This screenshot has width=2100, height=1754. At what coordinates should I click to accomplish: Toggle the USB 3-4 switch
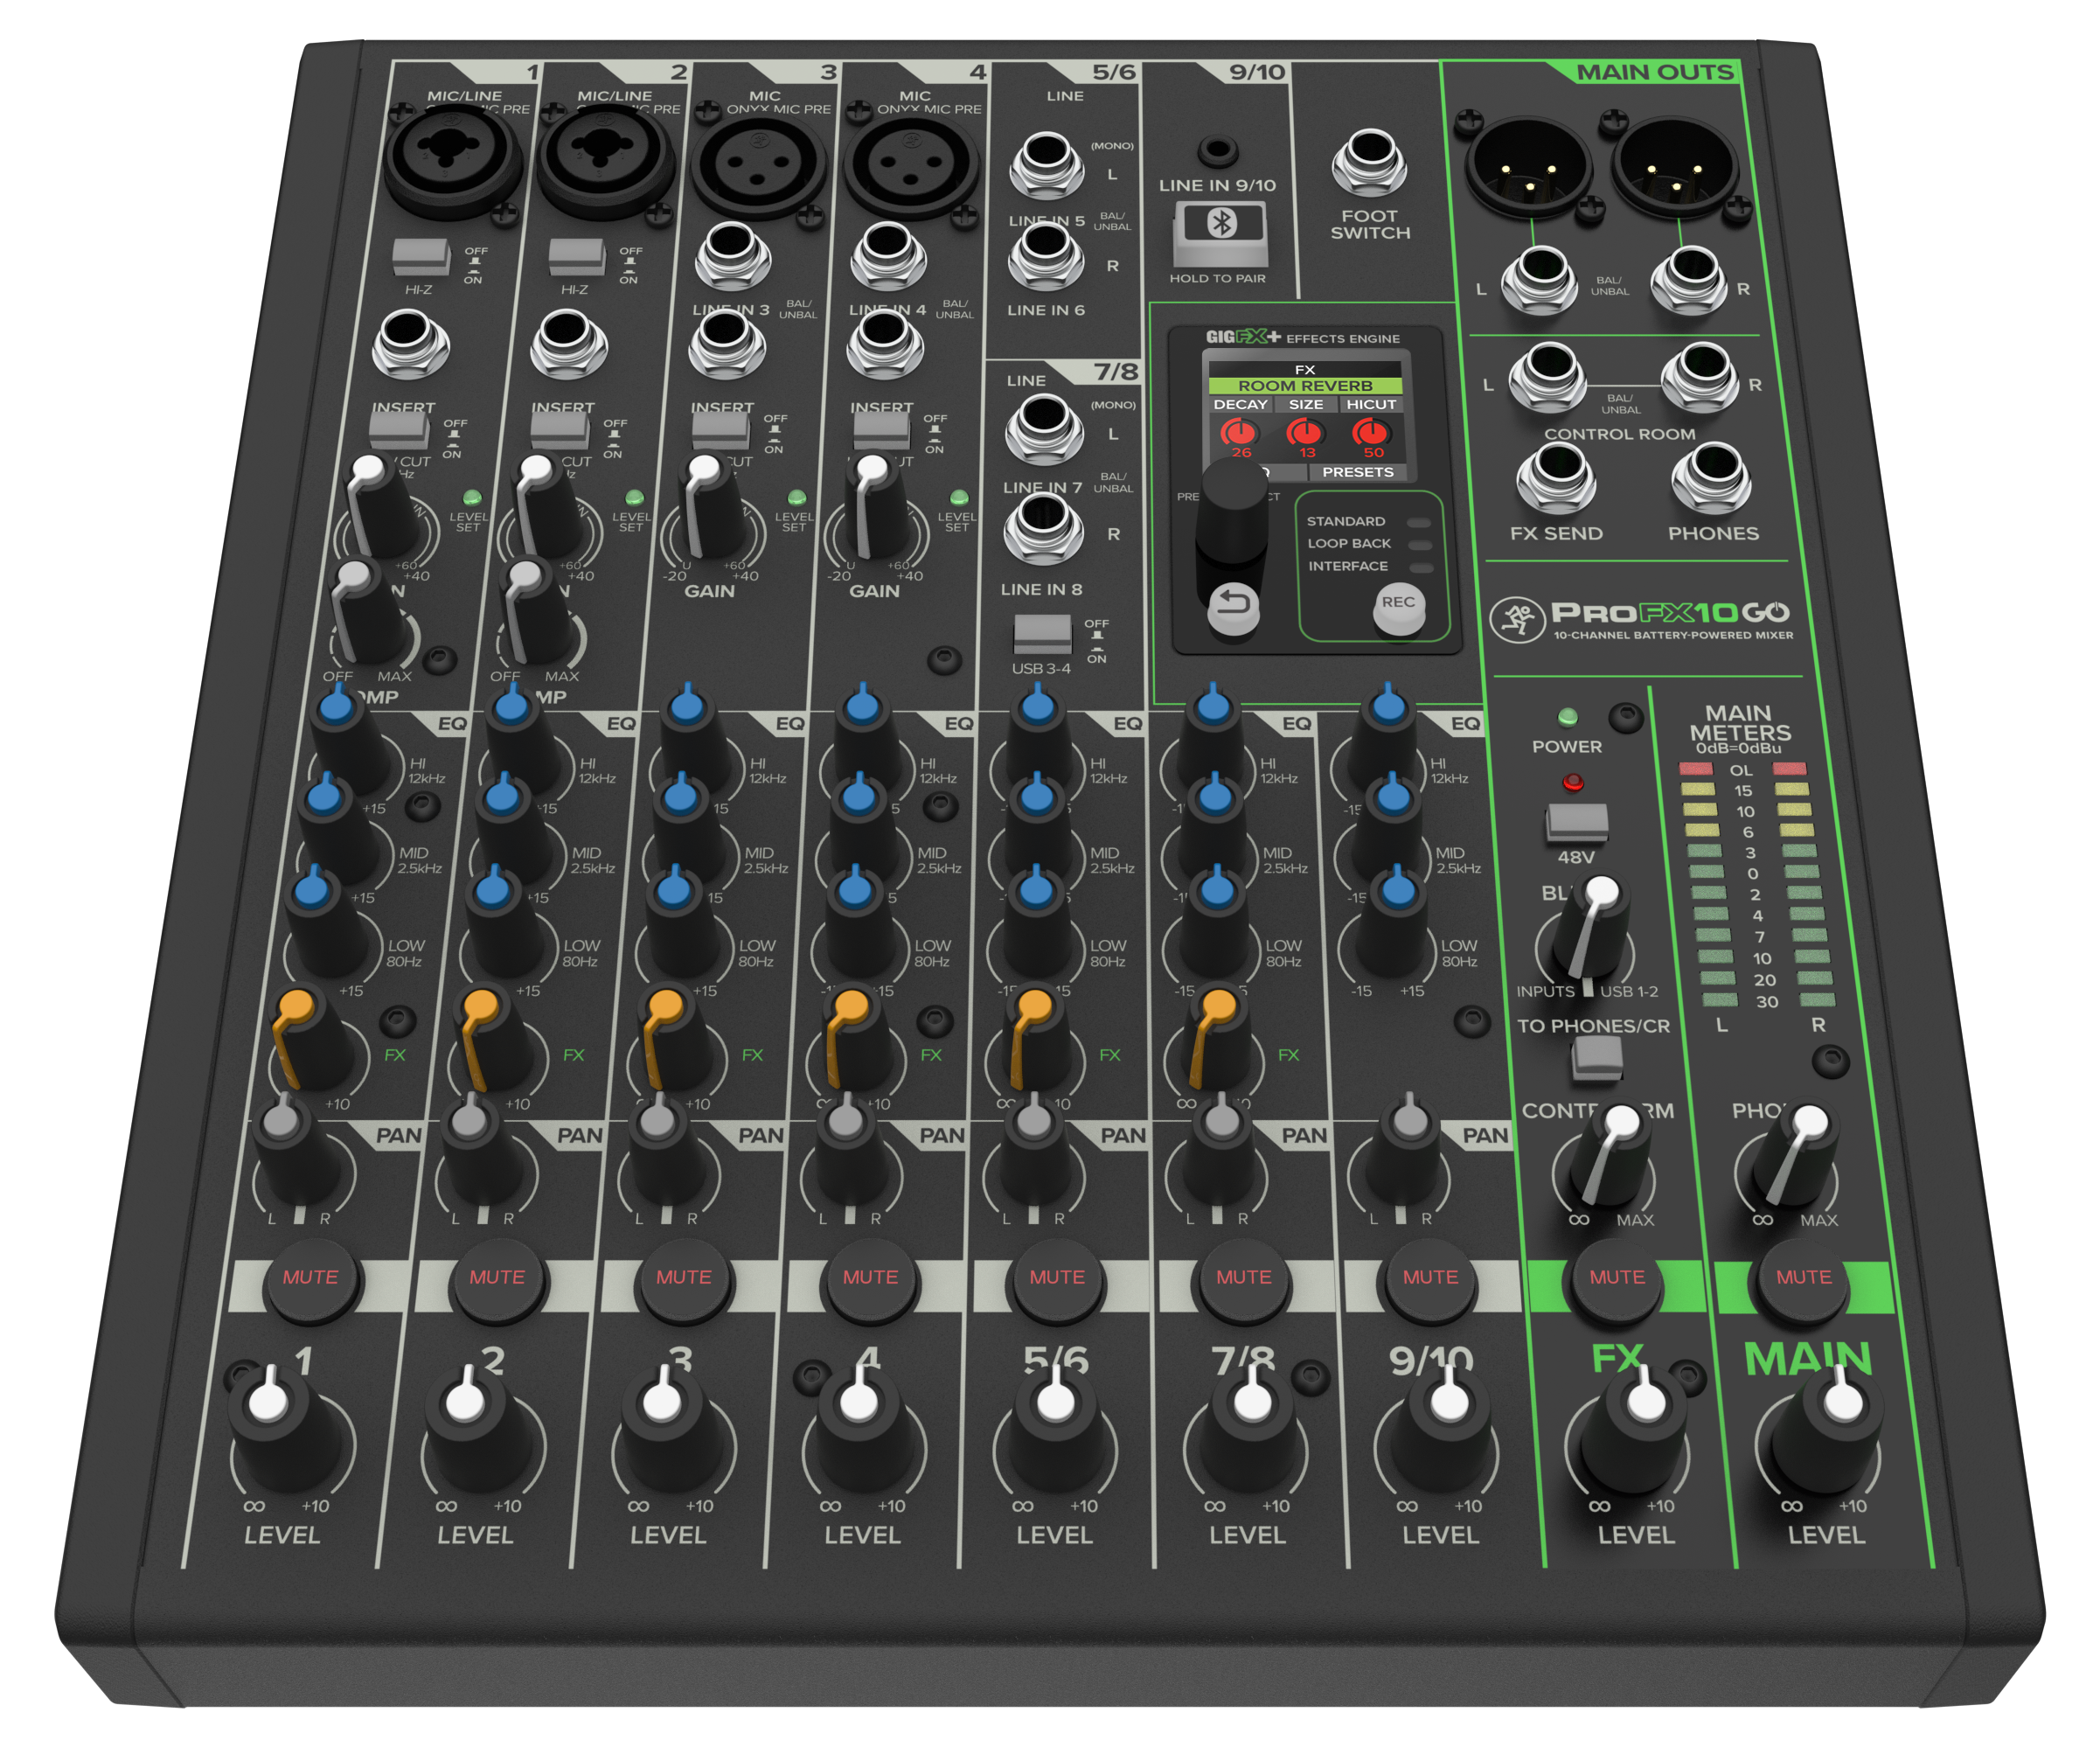(1042, 635)
